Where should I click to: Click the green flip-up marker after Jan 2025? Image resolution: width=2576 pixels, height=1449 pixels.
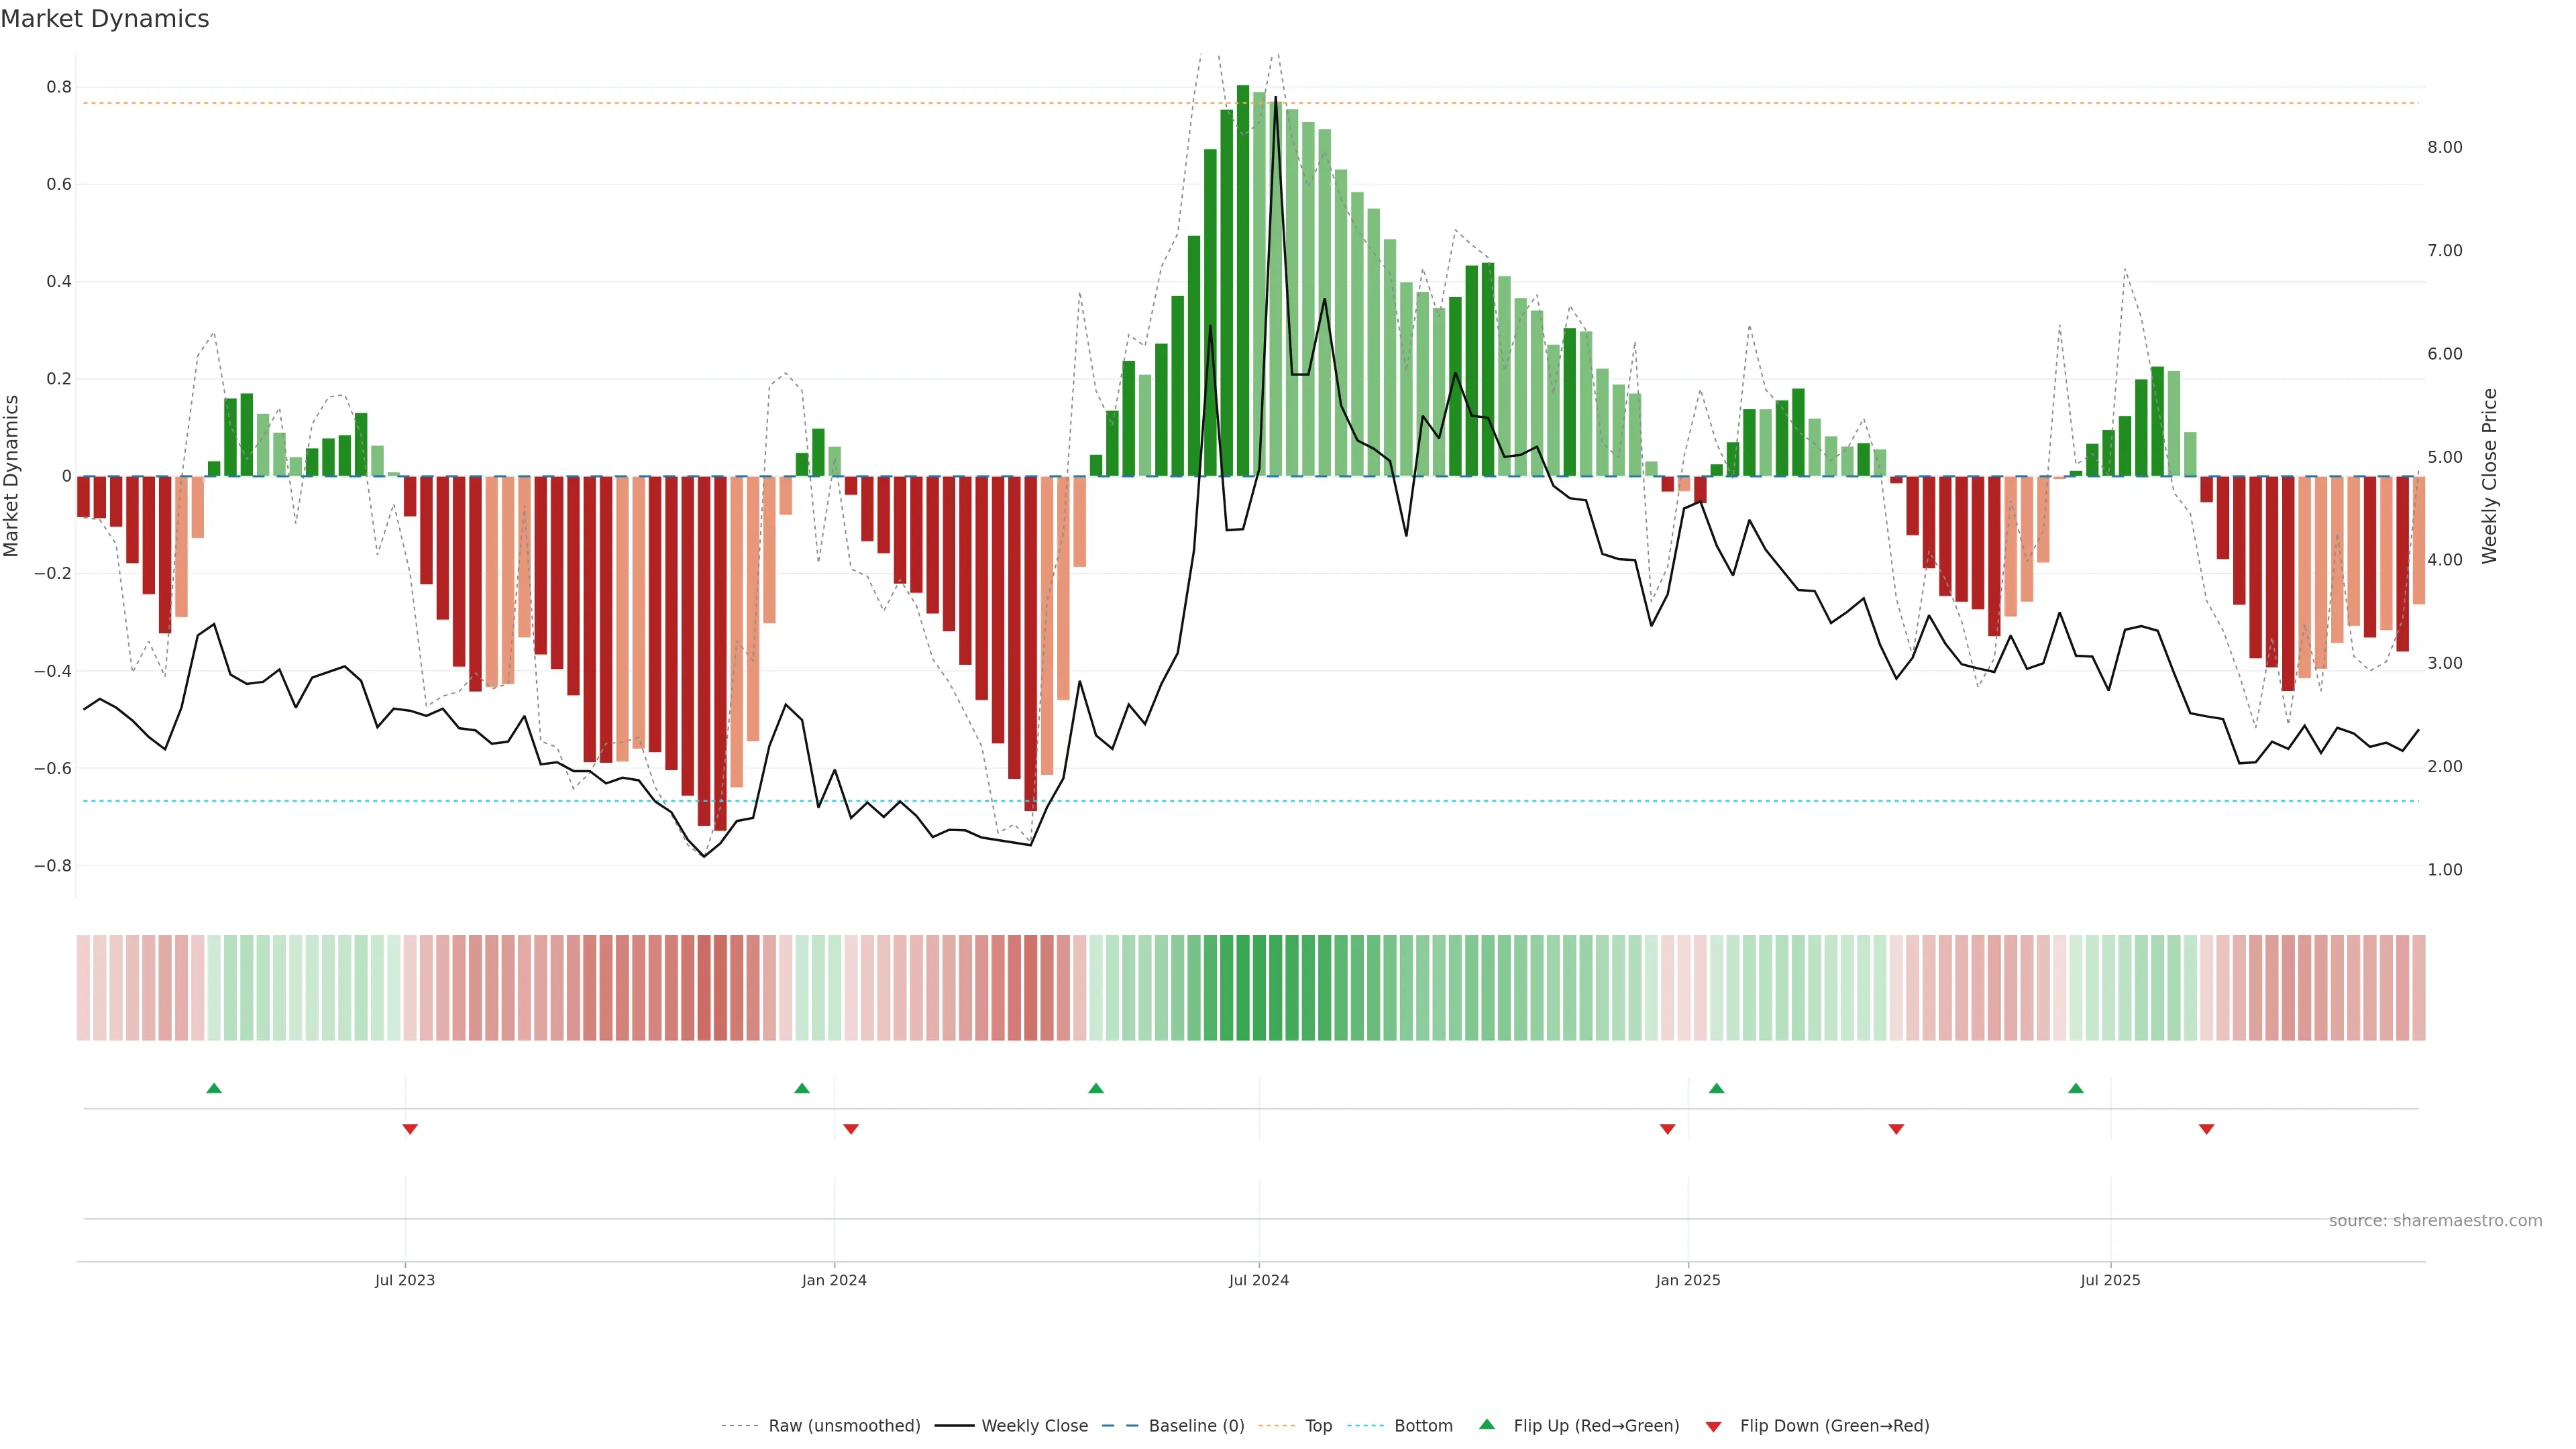coord(1717,1088)
